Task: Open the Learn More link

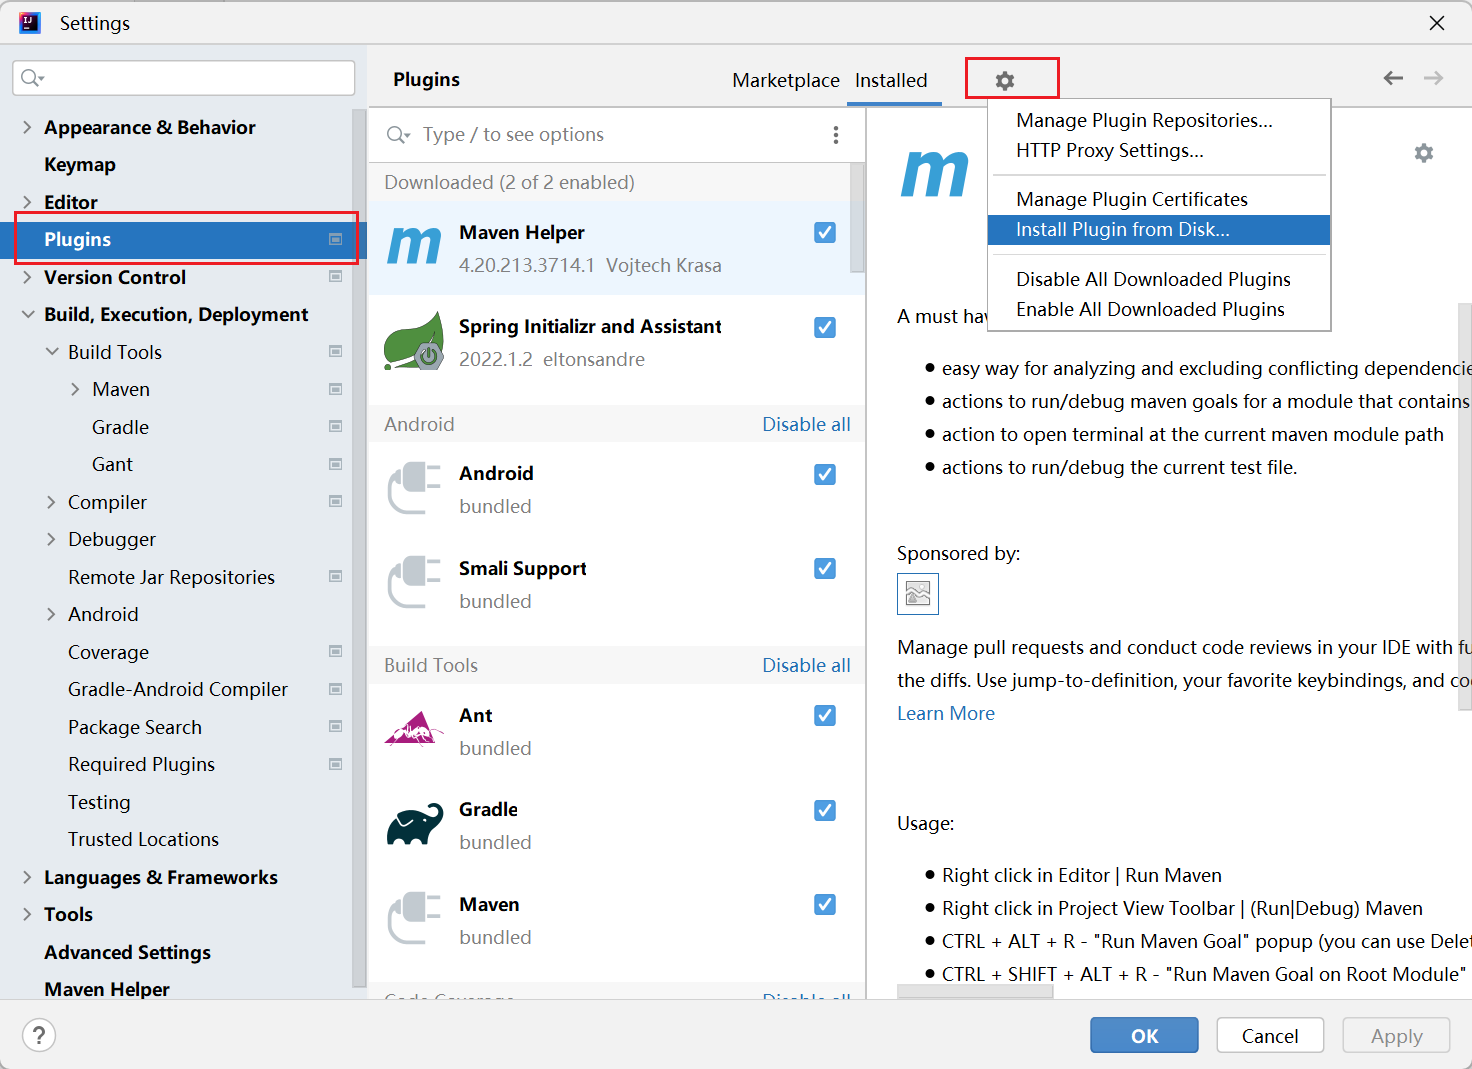Action: point(946,713)
